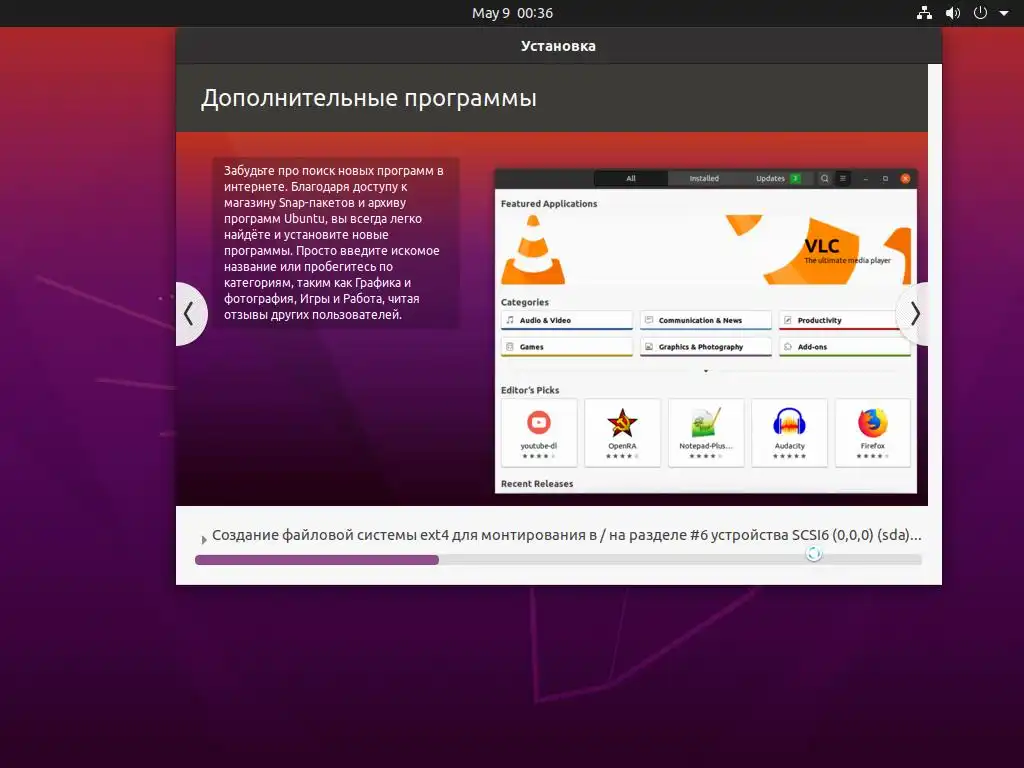
Task: Open the Graphics & Photography category
Action: [706, 347]
